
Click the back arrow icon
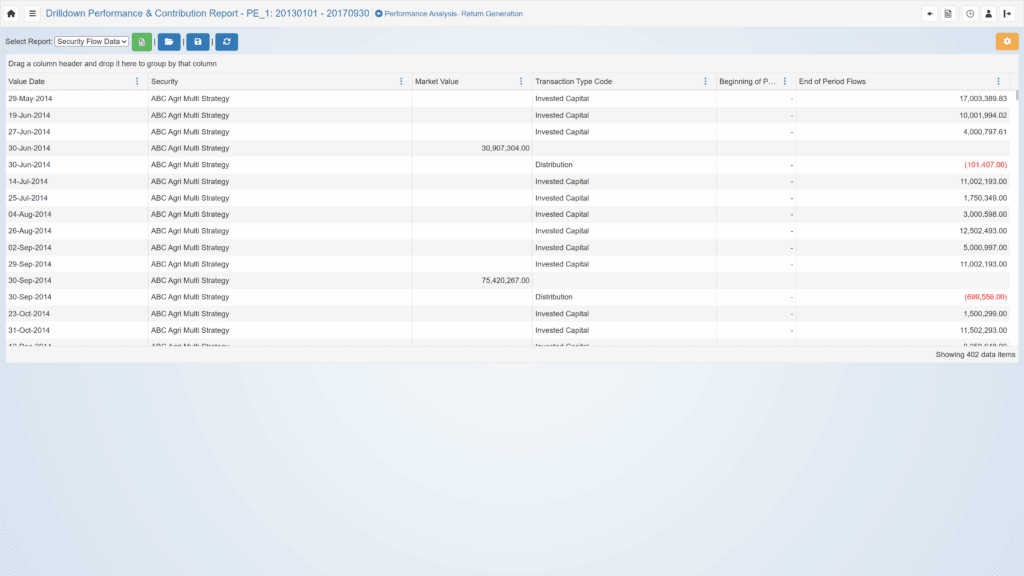[x=930, y=14]
